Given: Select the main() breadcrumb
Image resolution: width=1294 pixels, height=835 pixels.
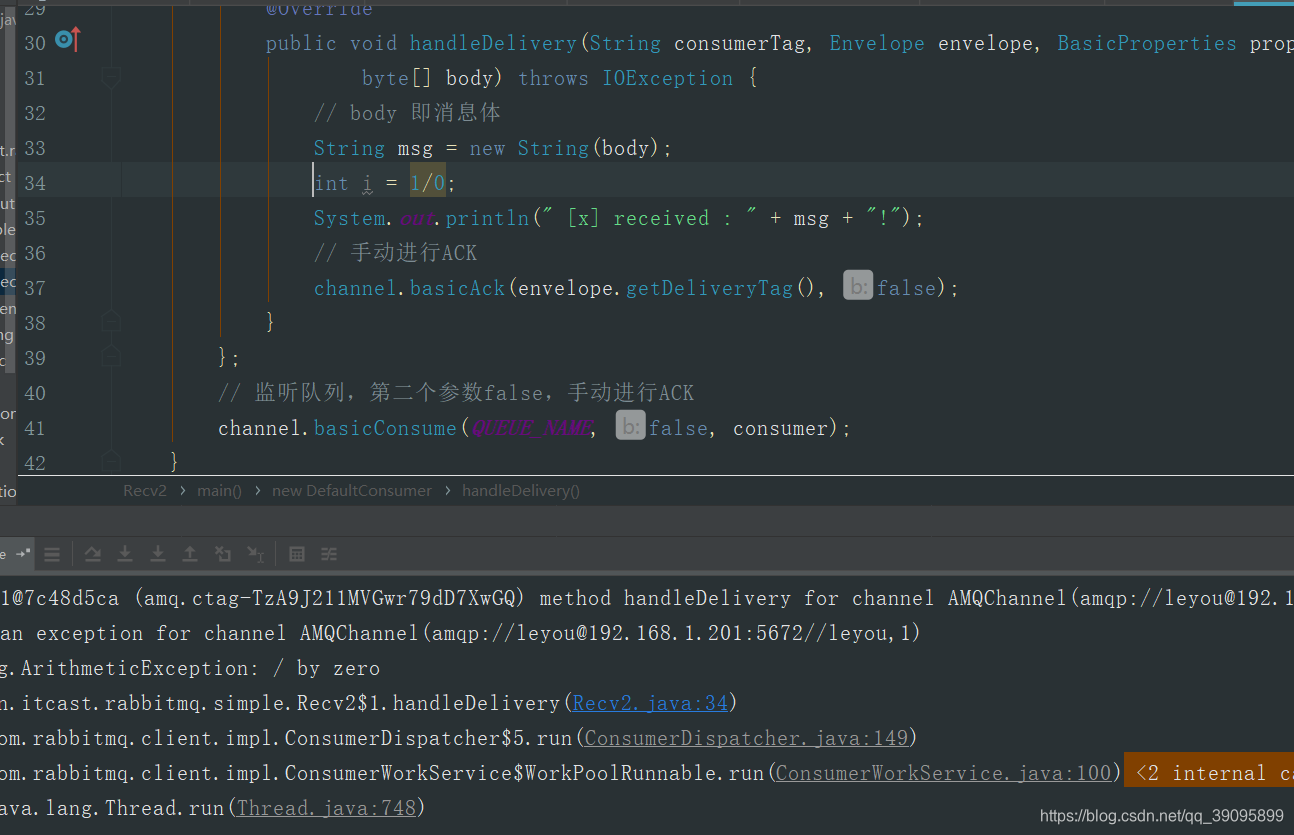Looking at the screenshot, I should pos(220,491).
